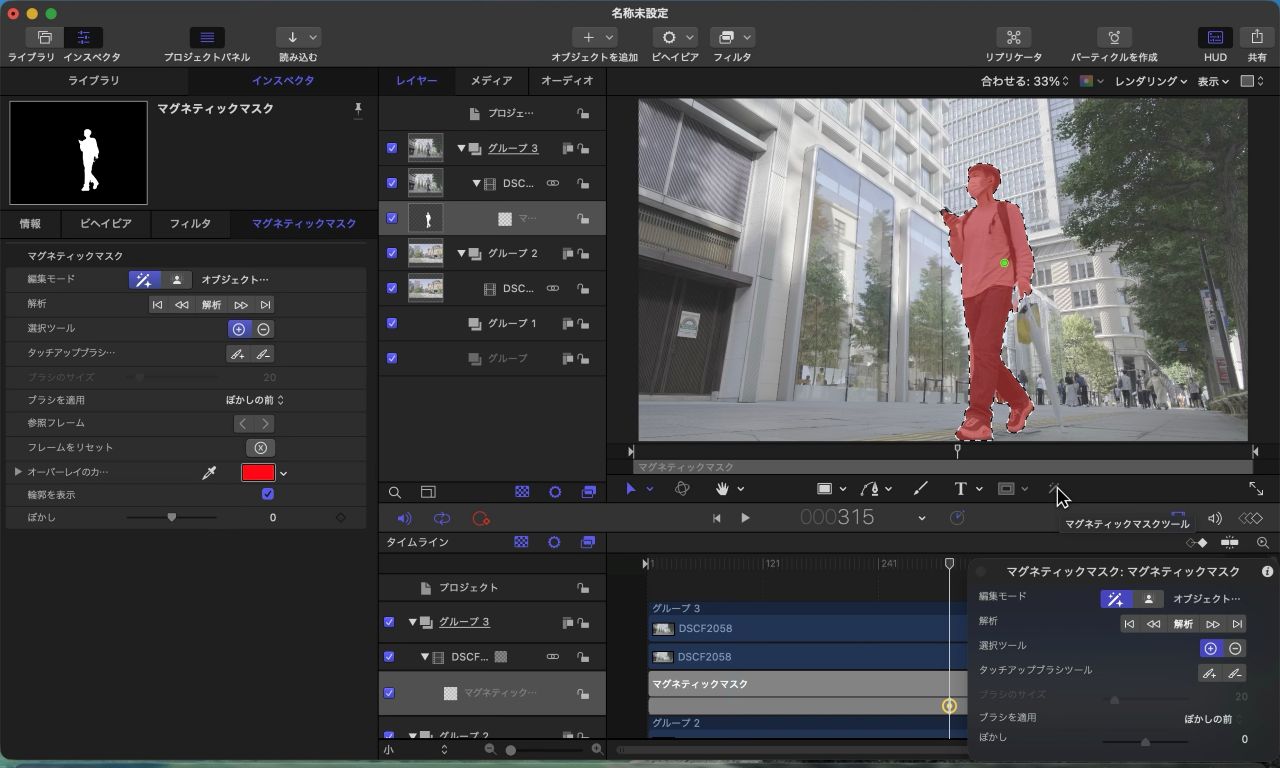Open the Rendering dropdown menu

pos(1150,81)
